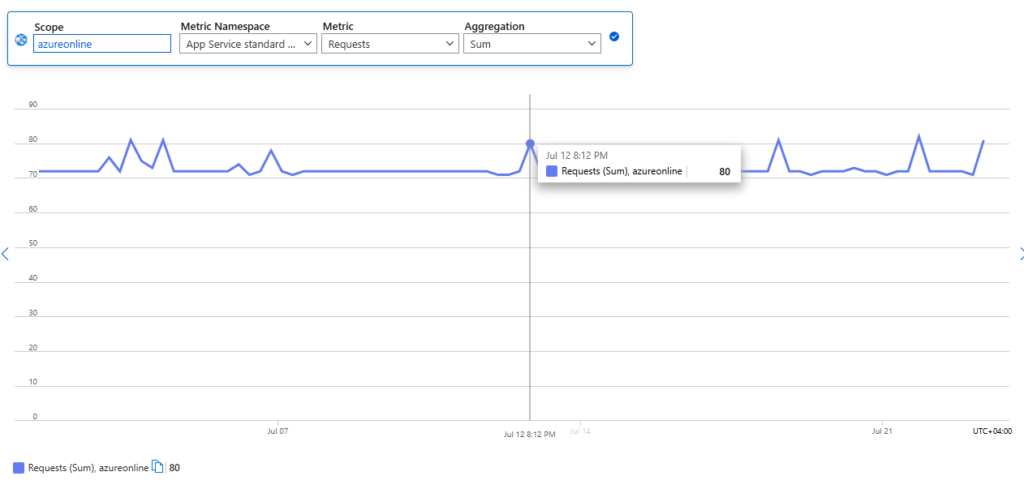This screenshot has height=489, width=1024.
Task: Click the Jul 21 x-axis label
Action: tap(882, 431)
